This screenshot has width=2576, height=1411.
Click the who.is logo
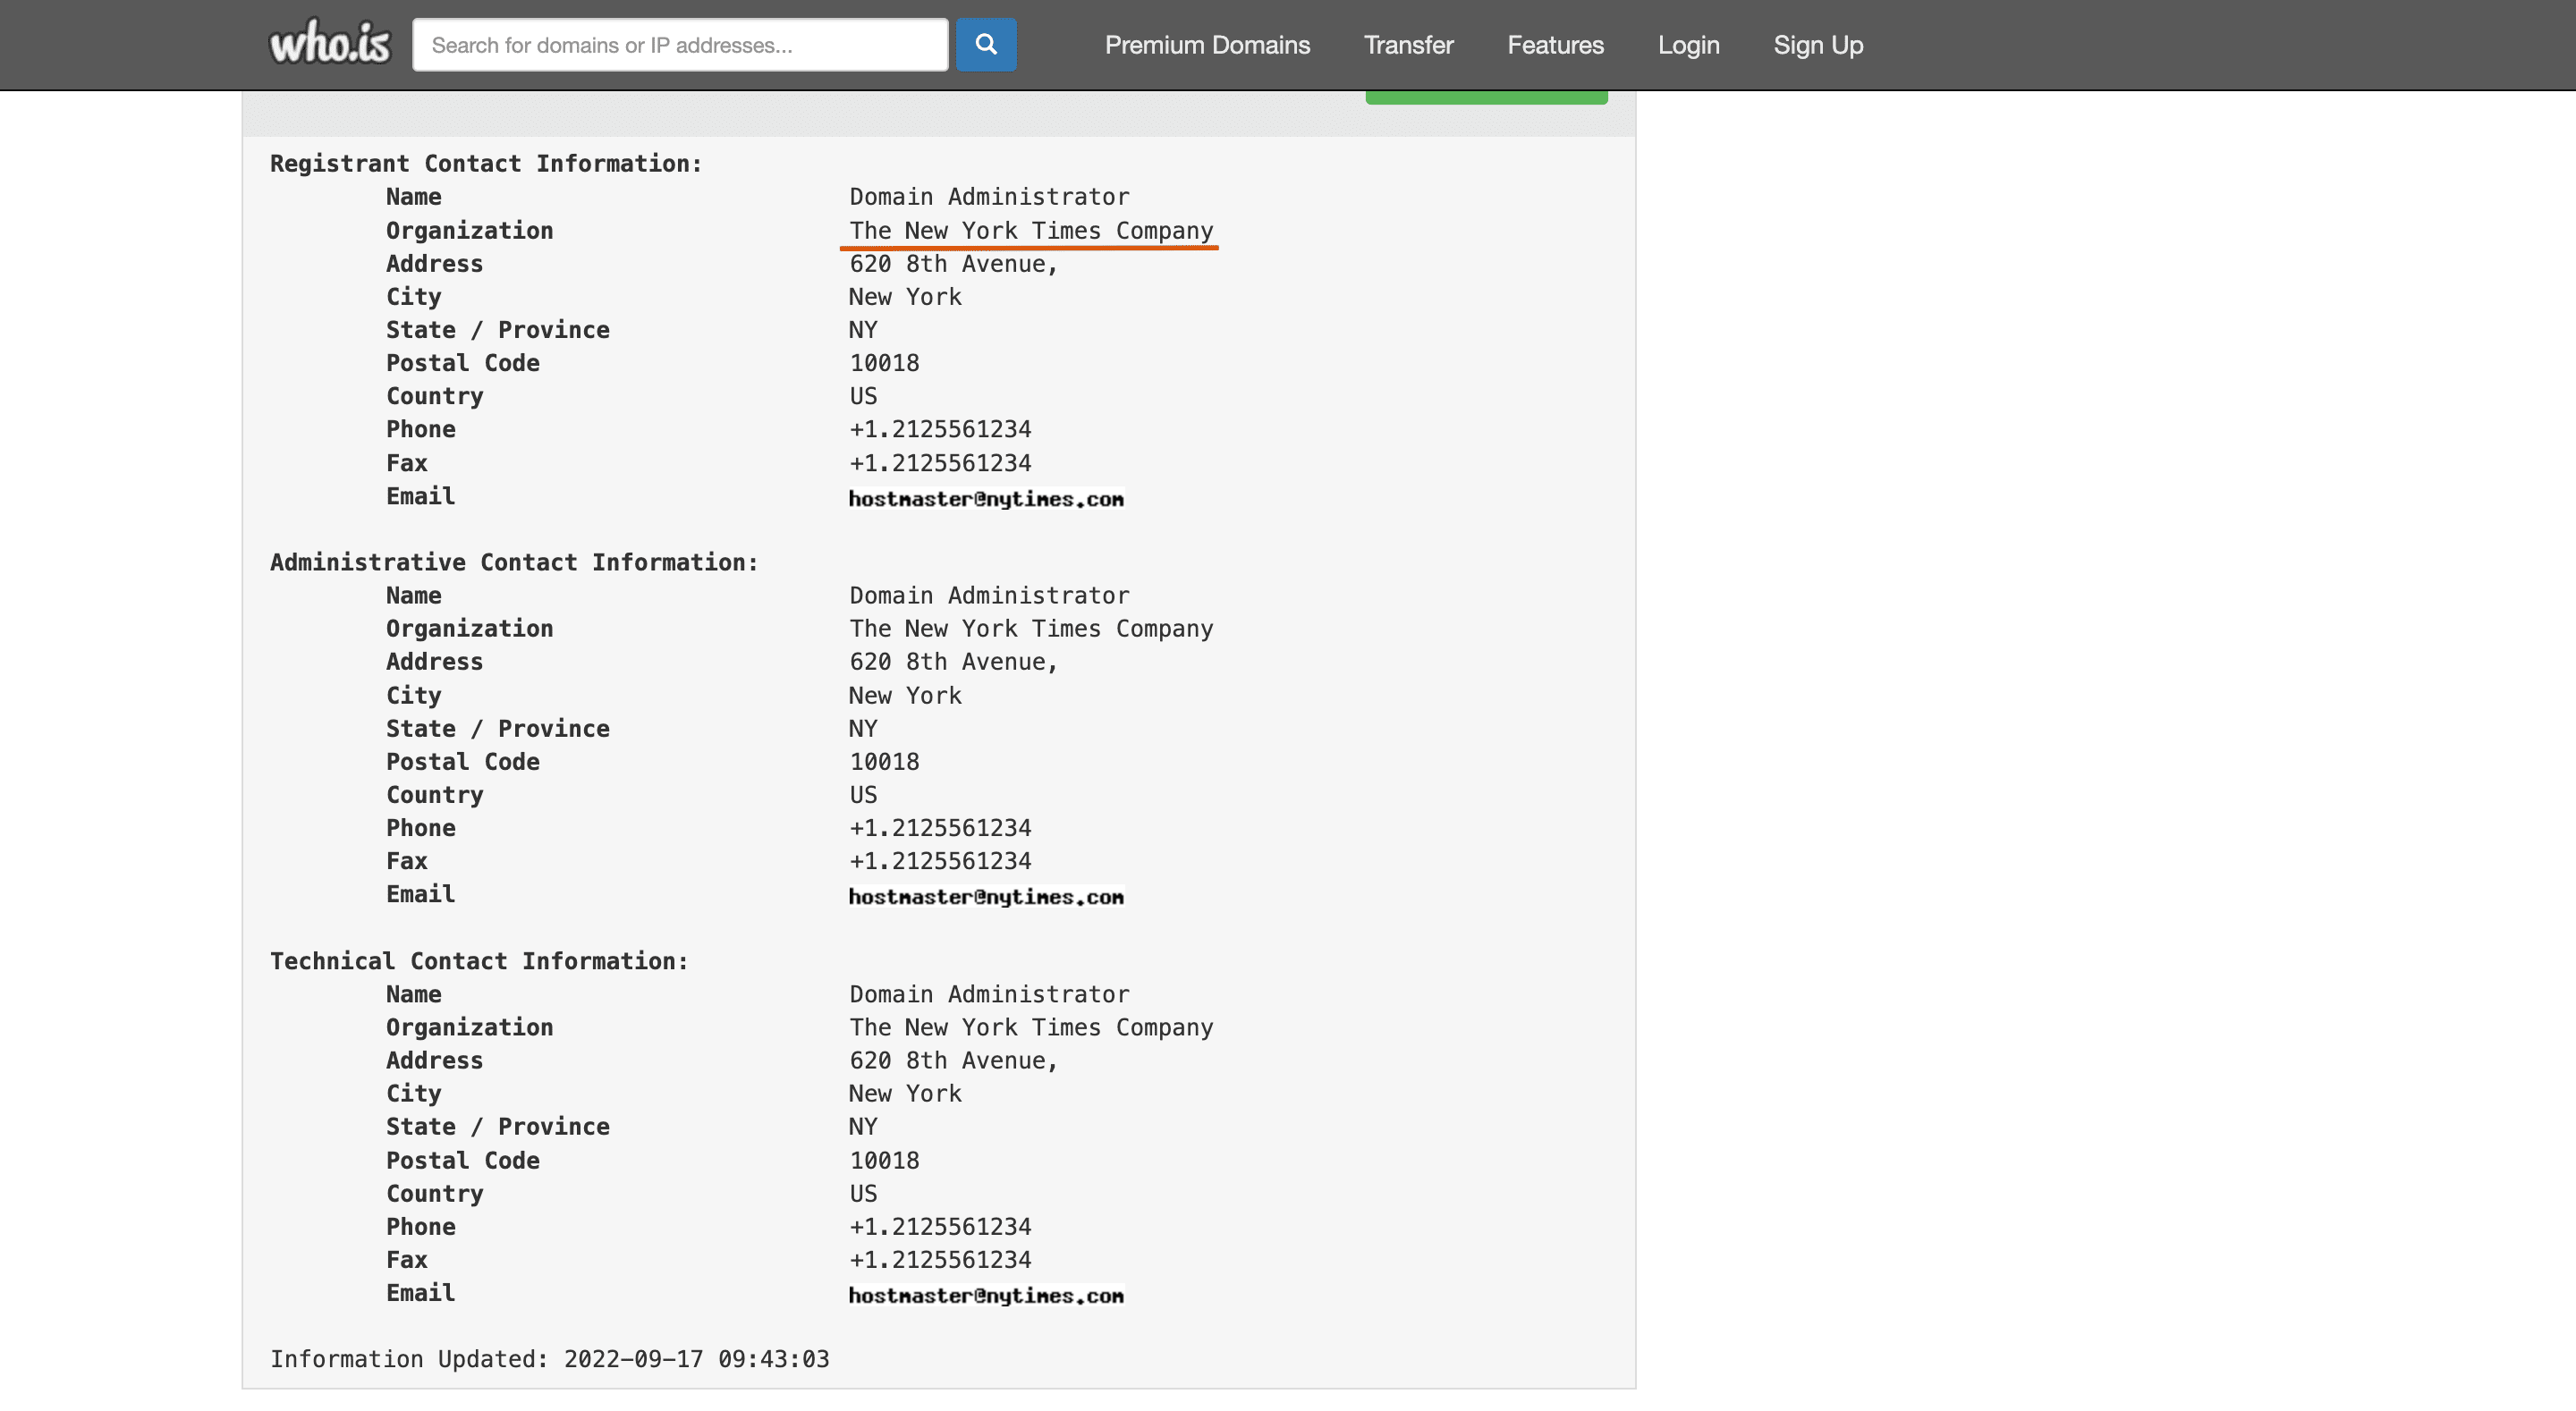pyautogui.click(x=330, y=44)
